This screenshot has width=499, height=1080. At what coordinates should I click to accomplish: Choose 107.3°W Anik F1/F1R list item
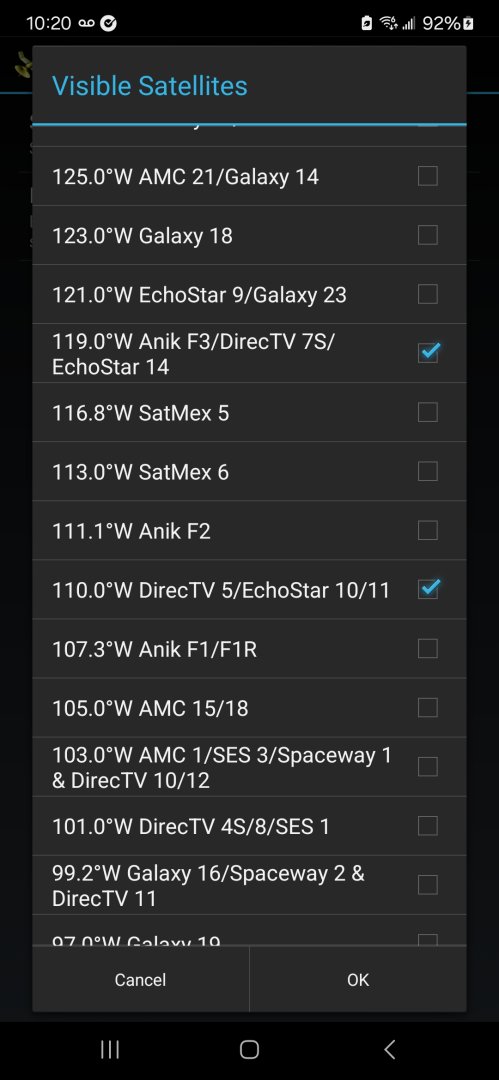click(x=250, y=648)
